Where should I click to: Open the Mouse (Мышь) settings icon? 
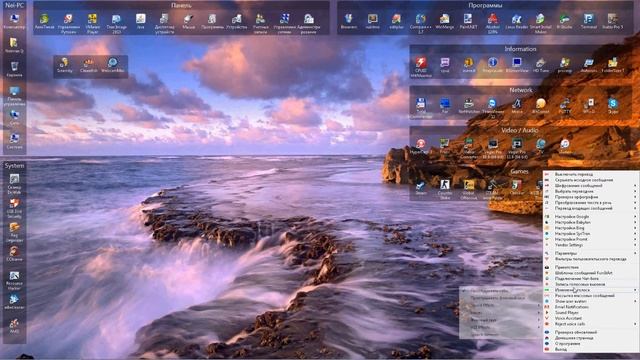coord(188,21)
